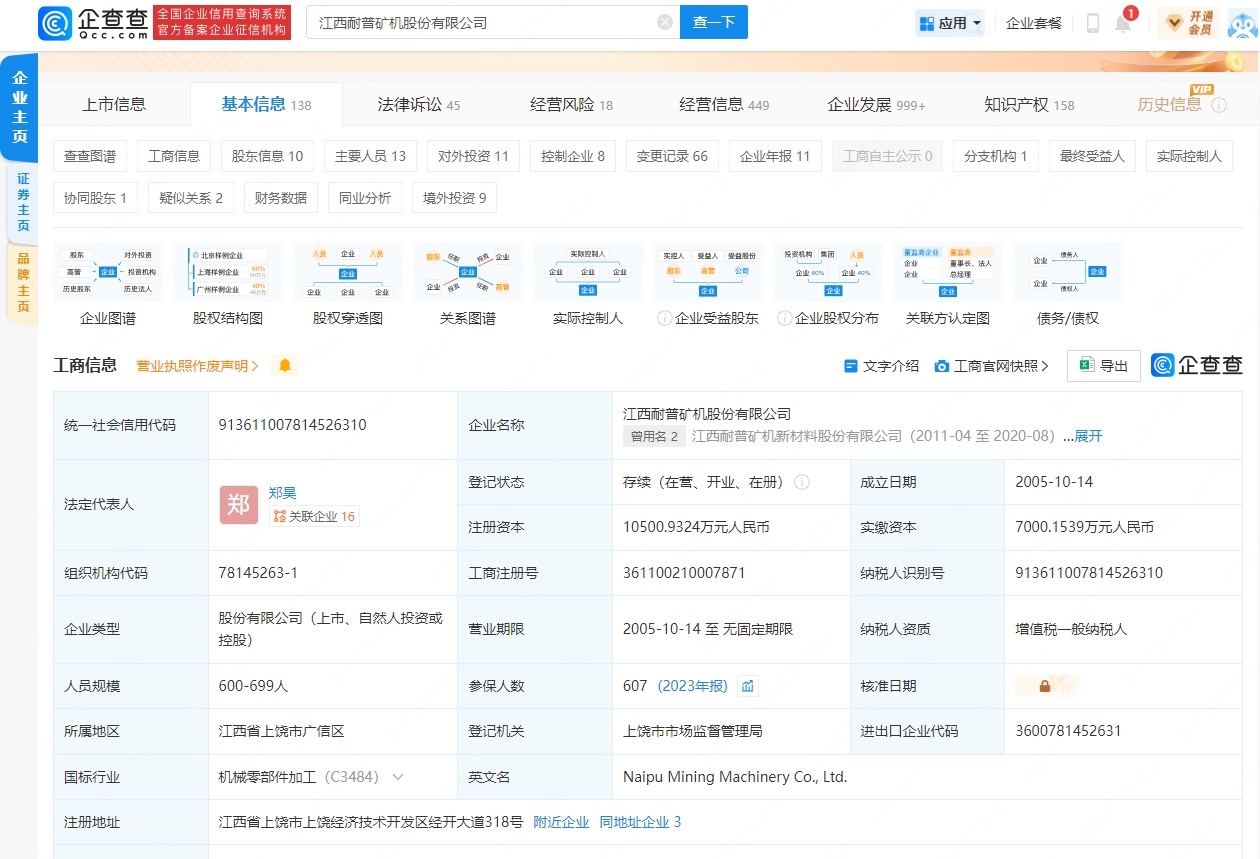The width and height of the screenshot is (1260, 859).
Task: Click the info icon before 企业股权分布
Action: coord(784,319)
